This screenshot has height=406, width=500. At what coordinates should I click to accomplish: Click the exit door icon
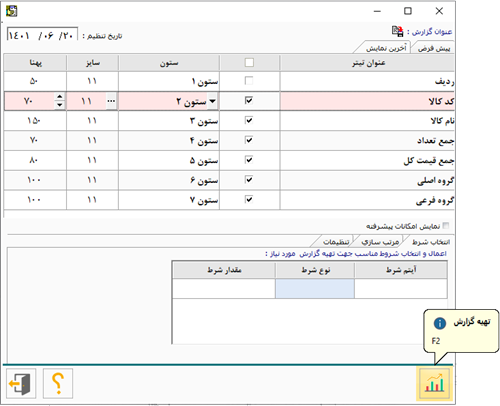[x=21, y=383]
